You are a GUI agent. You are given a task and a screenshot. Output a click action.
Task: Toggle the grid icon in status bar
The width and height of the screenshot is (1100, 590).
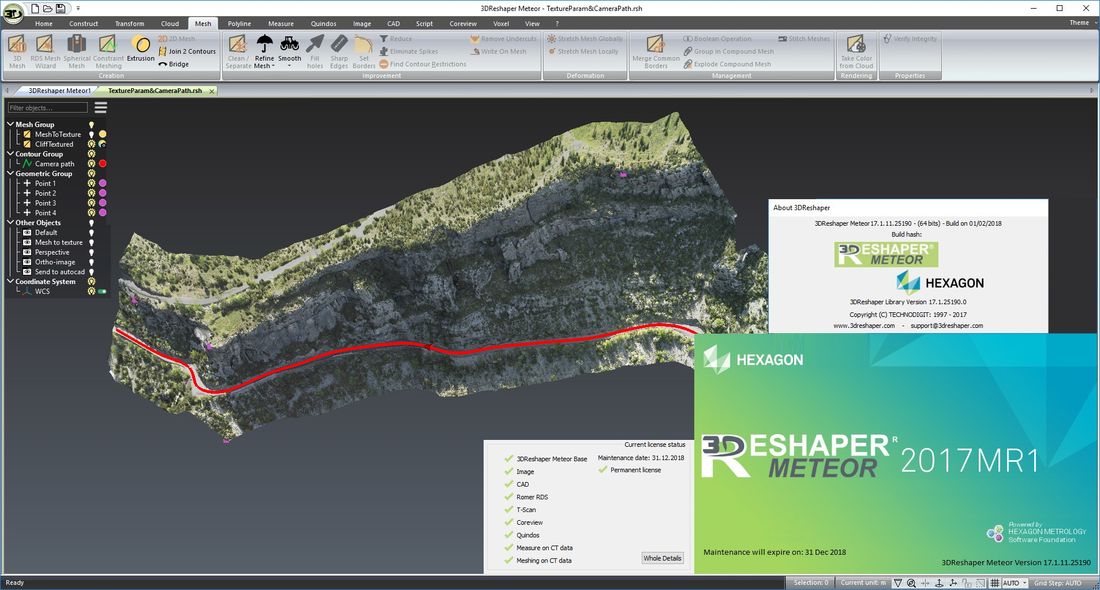pos(994,583)
